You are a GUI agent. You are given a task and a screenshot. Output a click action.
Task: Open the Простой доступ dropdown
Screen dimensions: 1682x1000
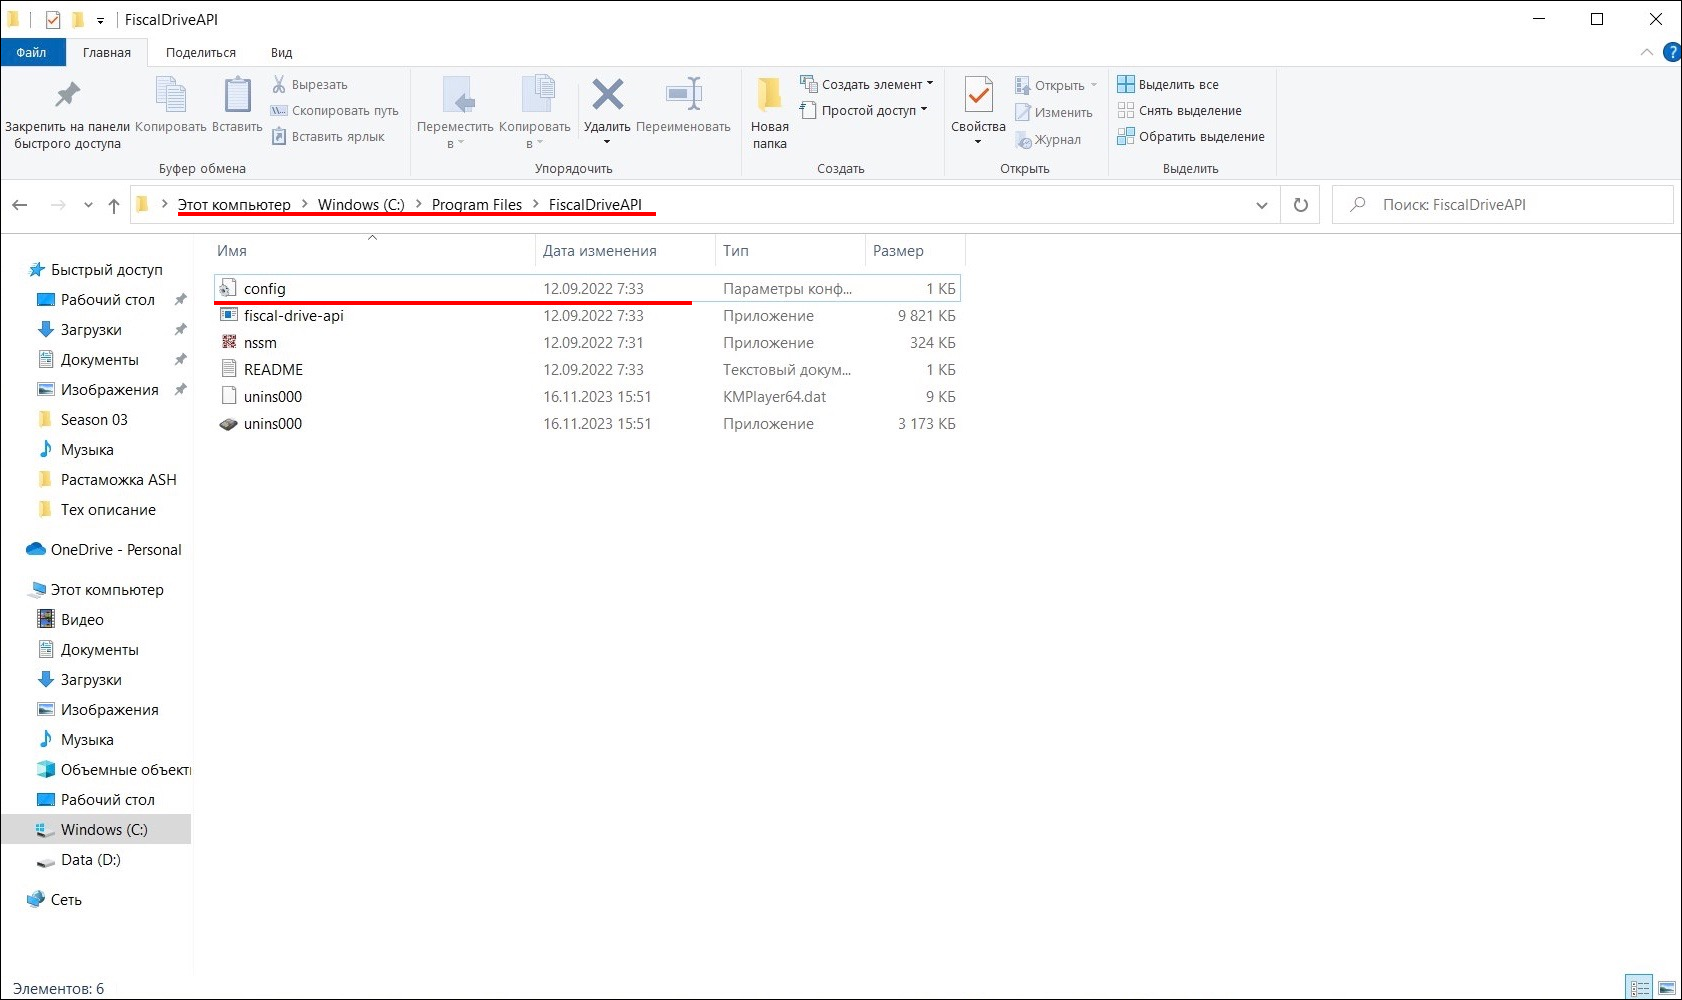pyautogui.click(x=863, y=110)
